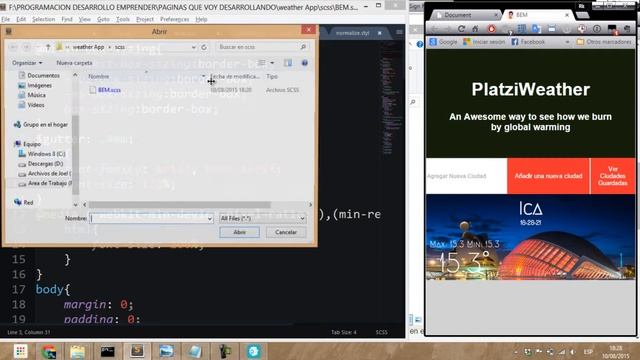Viewport: 640px width, 360px height.
Task: Click the Cancelar button
Action: [286, 232]
